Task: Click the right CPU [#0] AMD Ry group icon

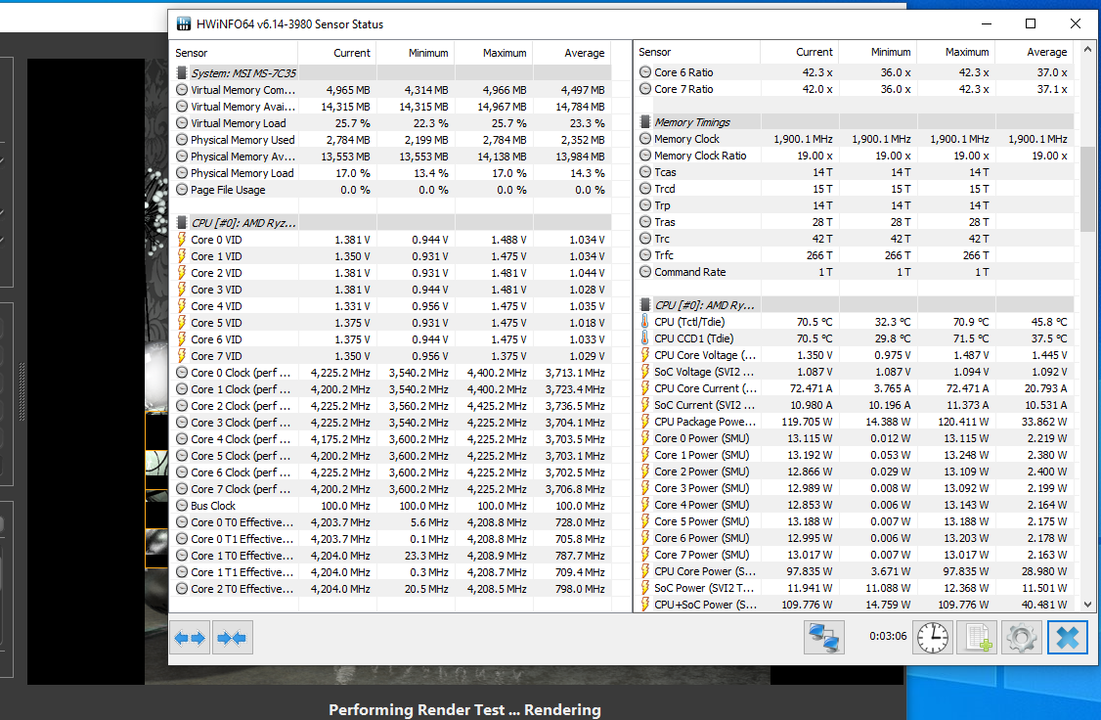Action: pos(645,305)
